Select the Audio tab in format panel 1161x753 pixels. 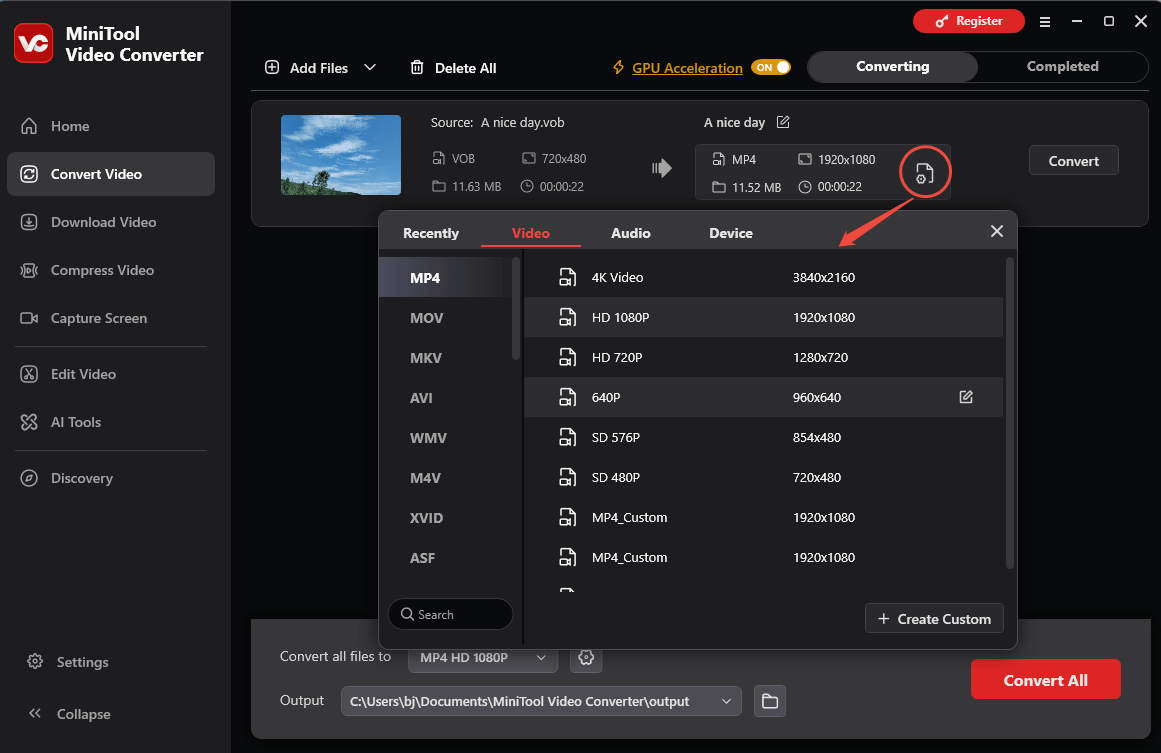tap(631, 233)
